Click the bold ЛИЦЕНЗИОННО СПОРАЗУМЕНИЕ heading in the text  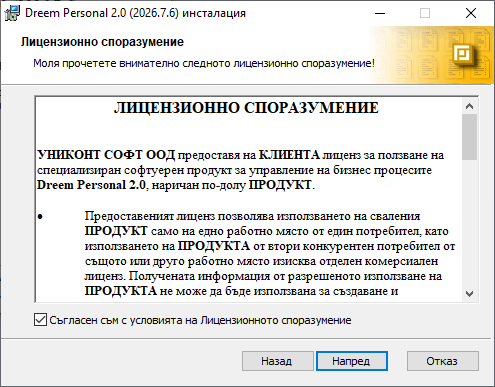pyautogui.click(x=246, y=108)
